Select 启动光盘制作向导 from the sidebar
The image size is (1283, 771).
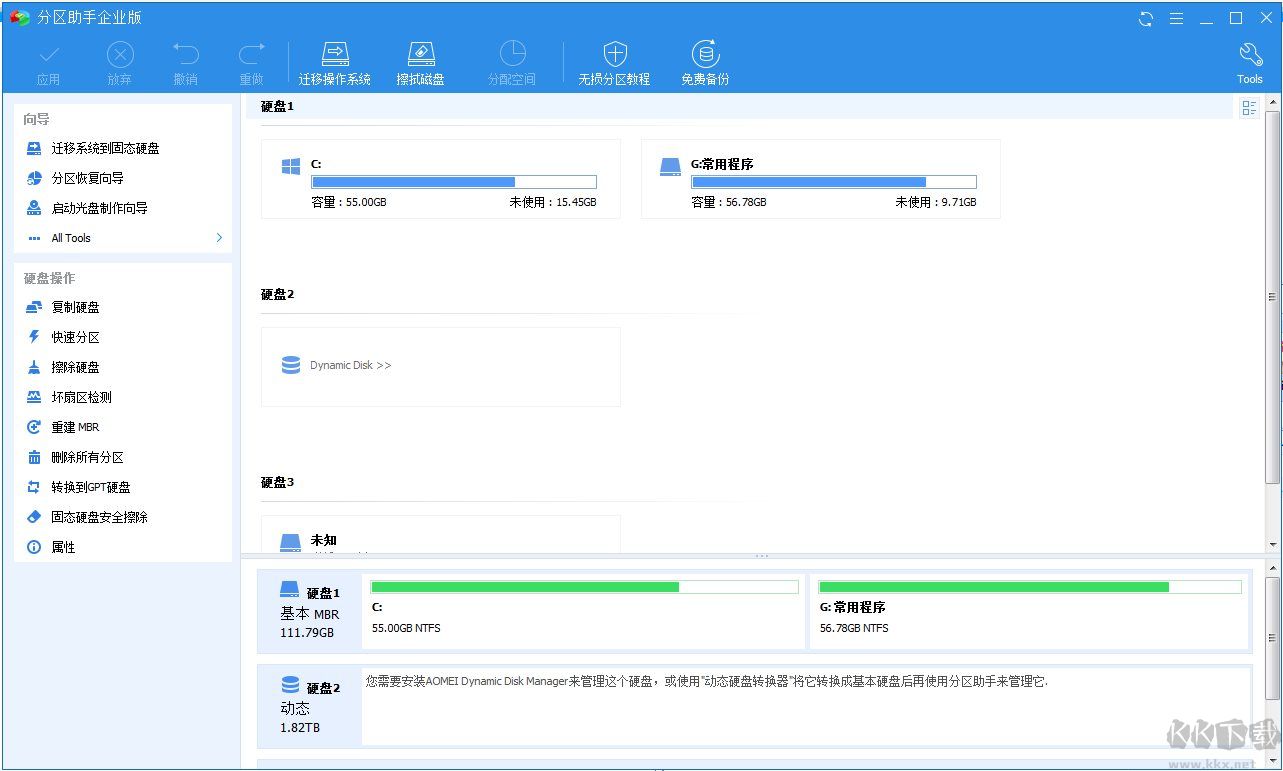(90, 208)
